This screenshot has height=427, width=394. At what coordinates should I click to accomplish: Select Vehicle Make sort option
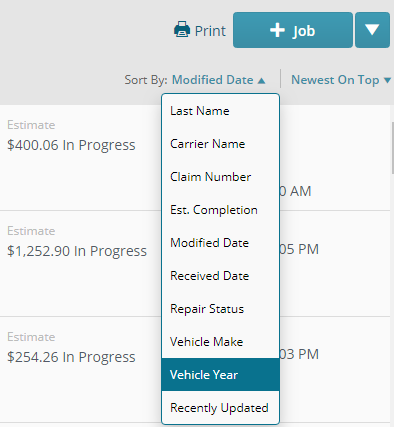220,342
